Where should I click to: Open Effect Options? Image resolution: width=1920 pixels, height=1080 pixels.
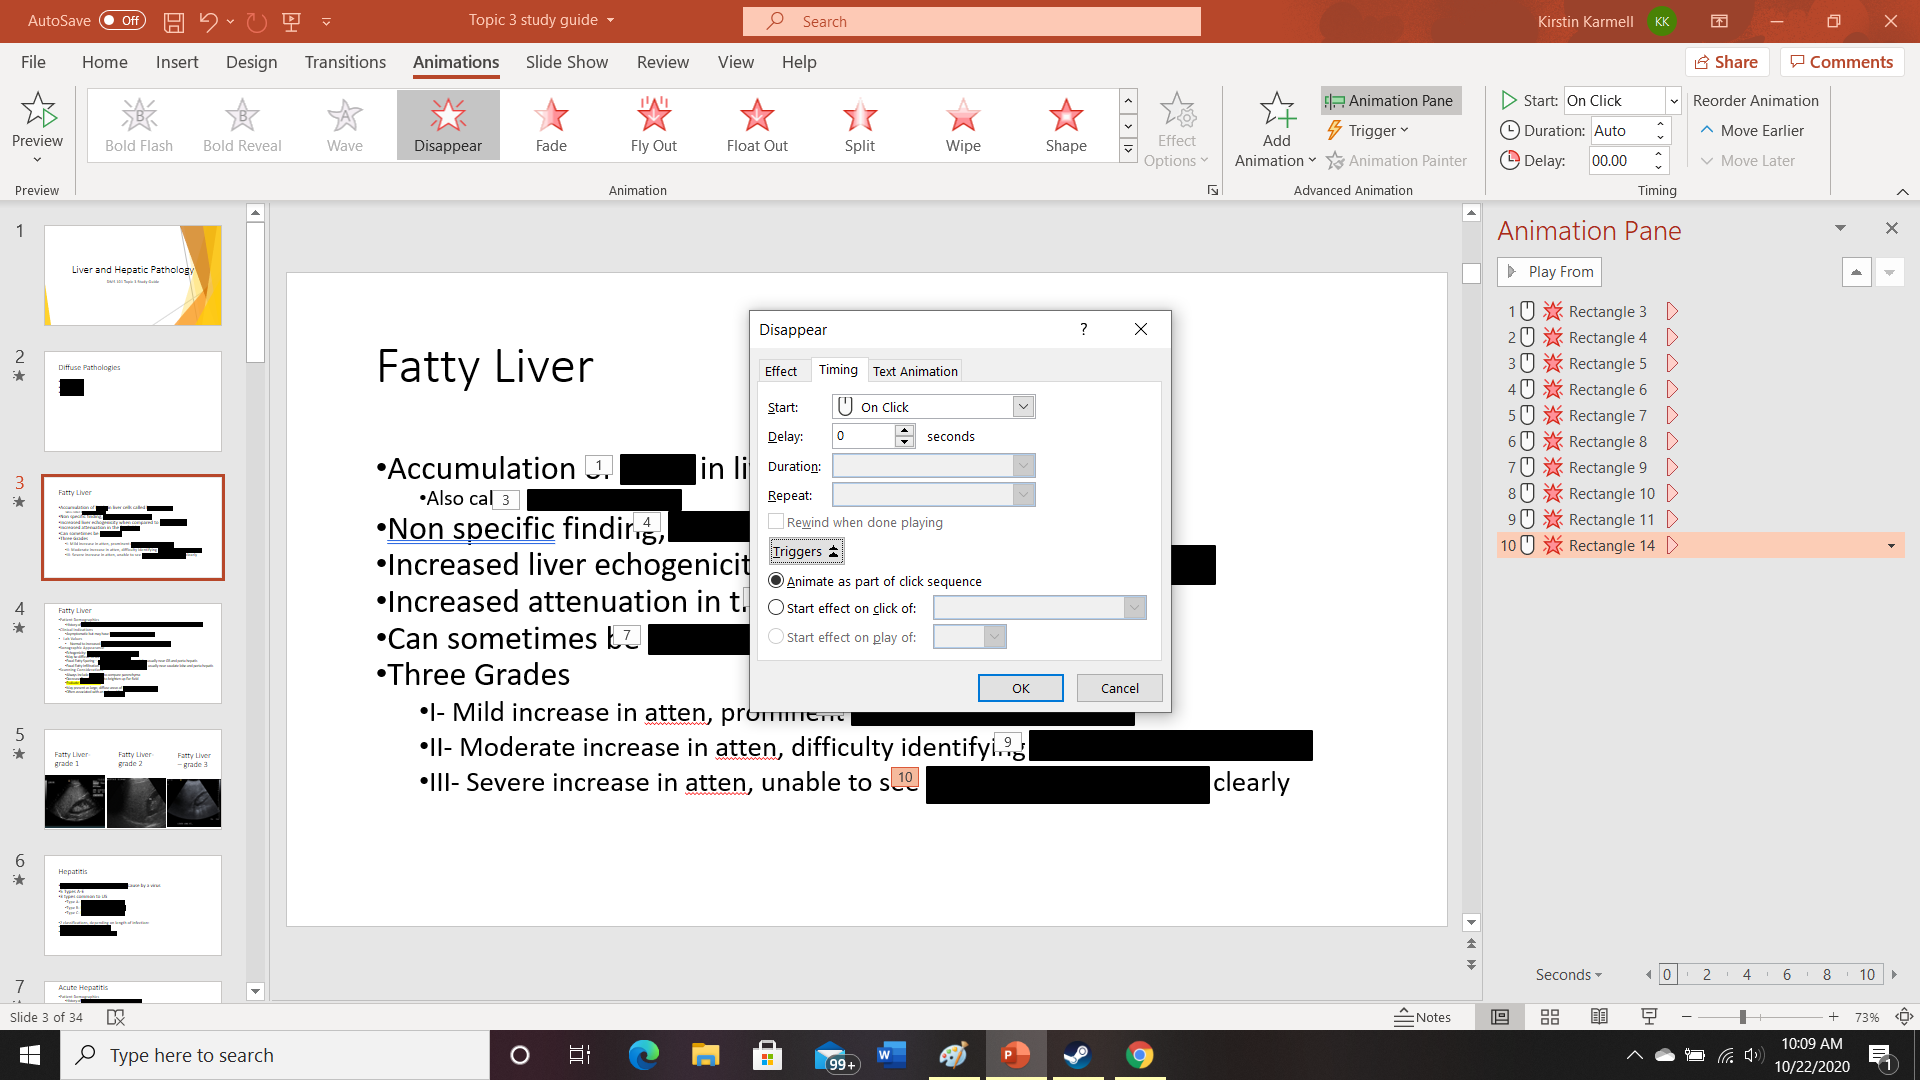tap(1177, 128)
